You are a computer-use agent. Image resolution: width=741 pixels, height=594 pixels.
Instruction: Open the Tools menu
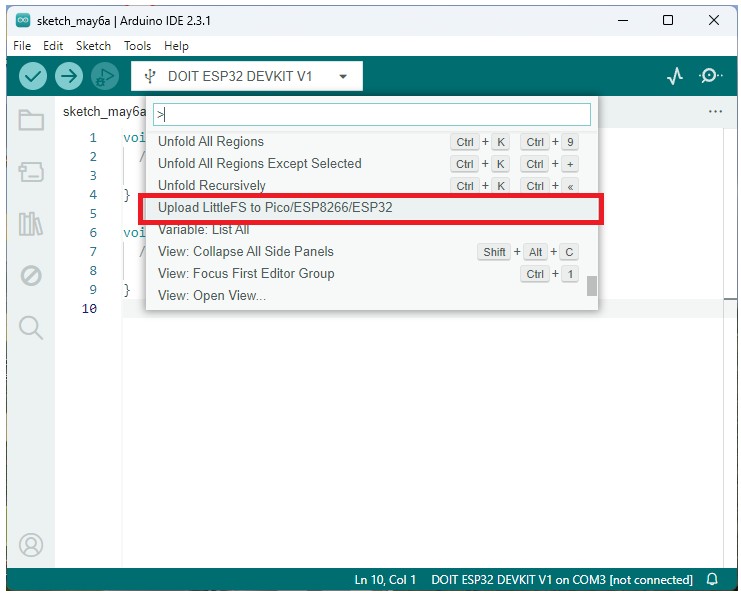137,46
